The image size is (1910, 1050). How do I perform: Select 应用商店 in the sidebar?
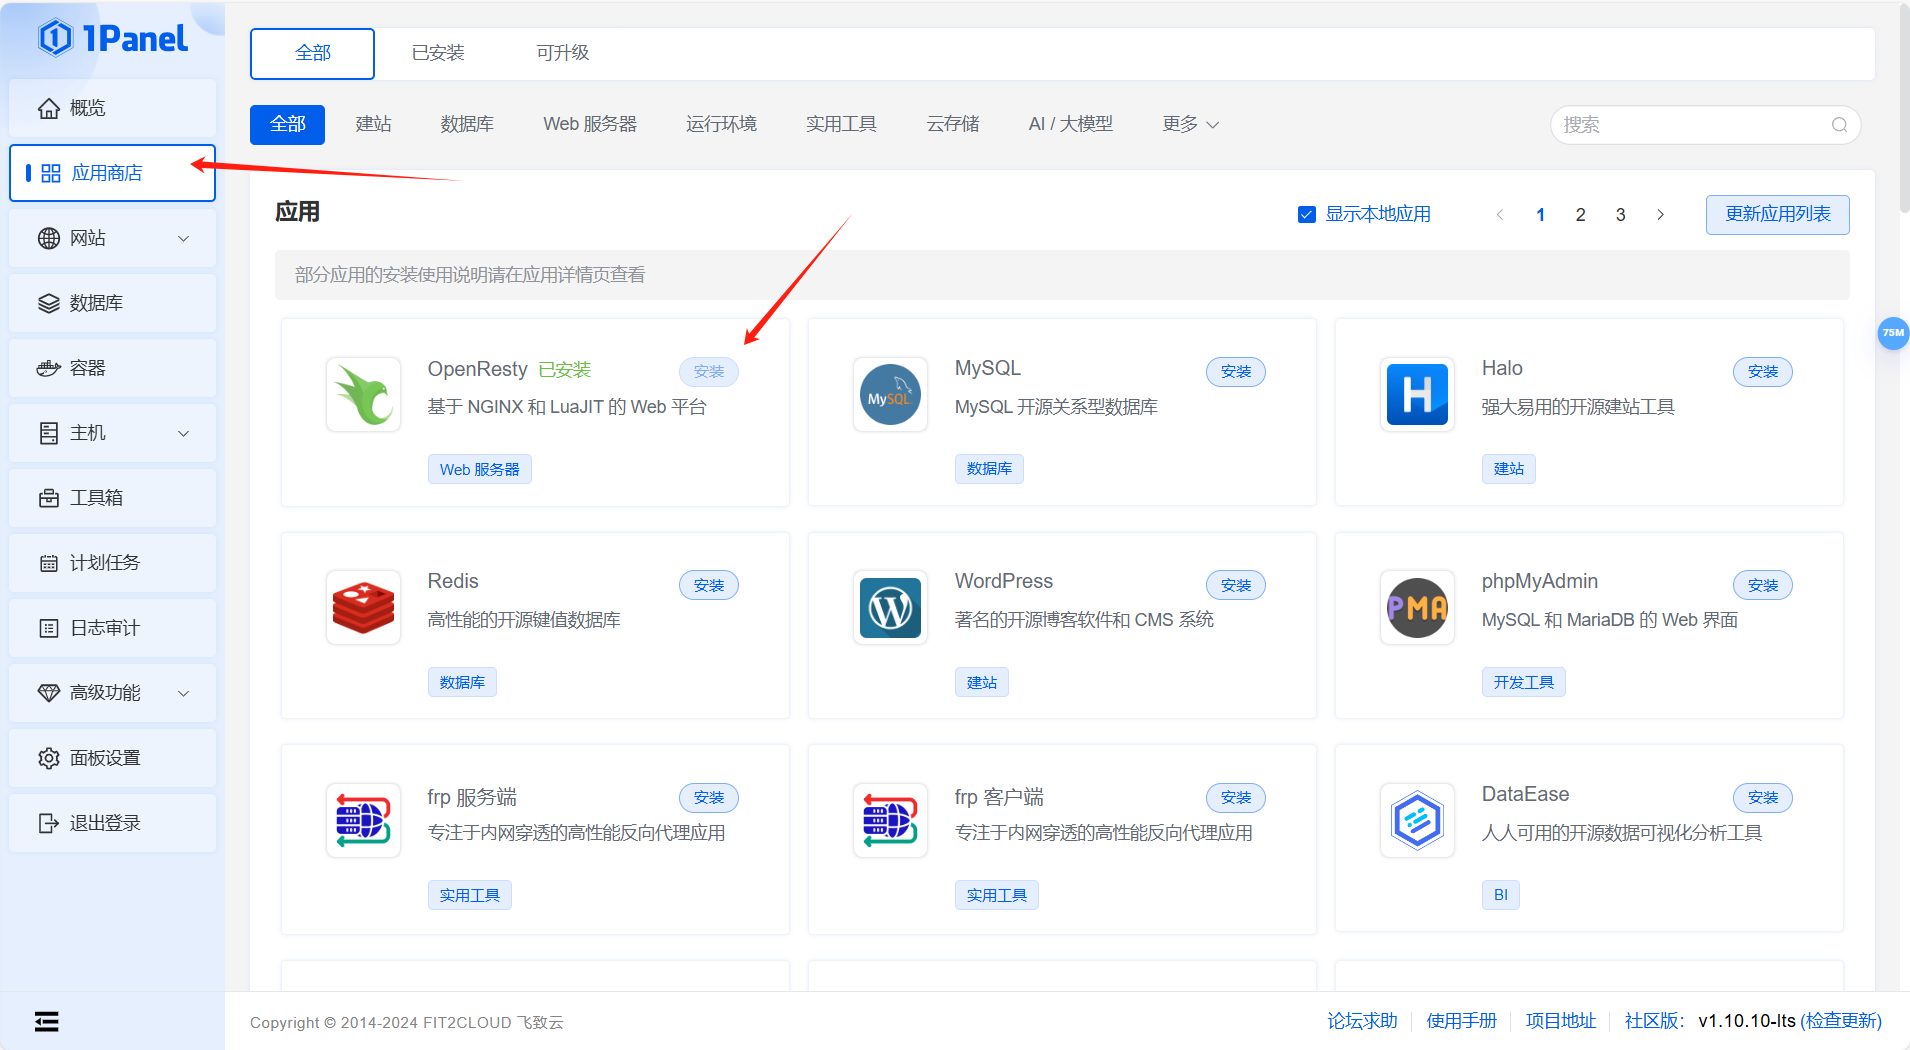(112, 173)
